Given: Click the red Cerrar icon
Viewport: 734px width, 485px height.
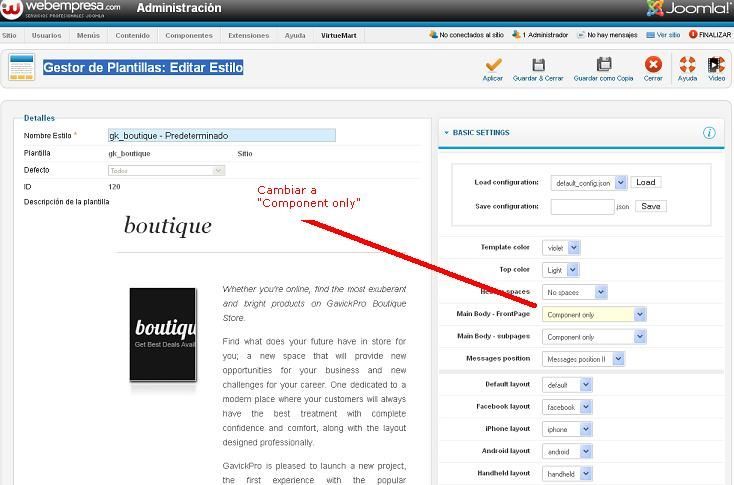Looking at the screenshot, I should click(653, 64).
